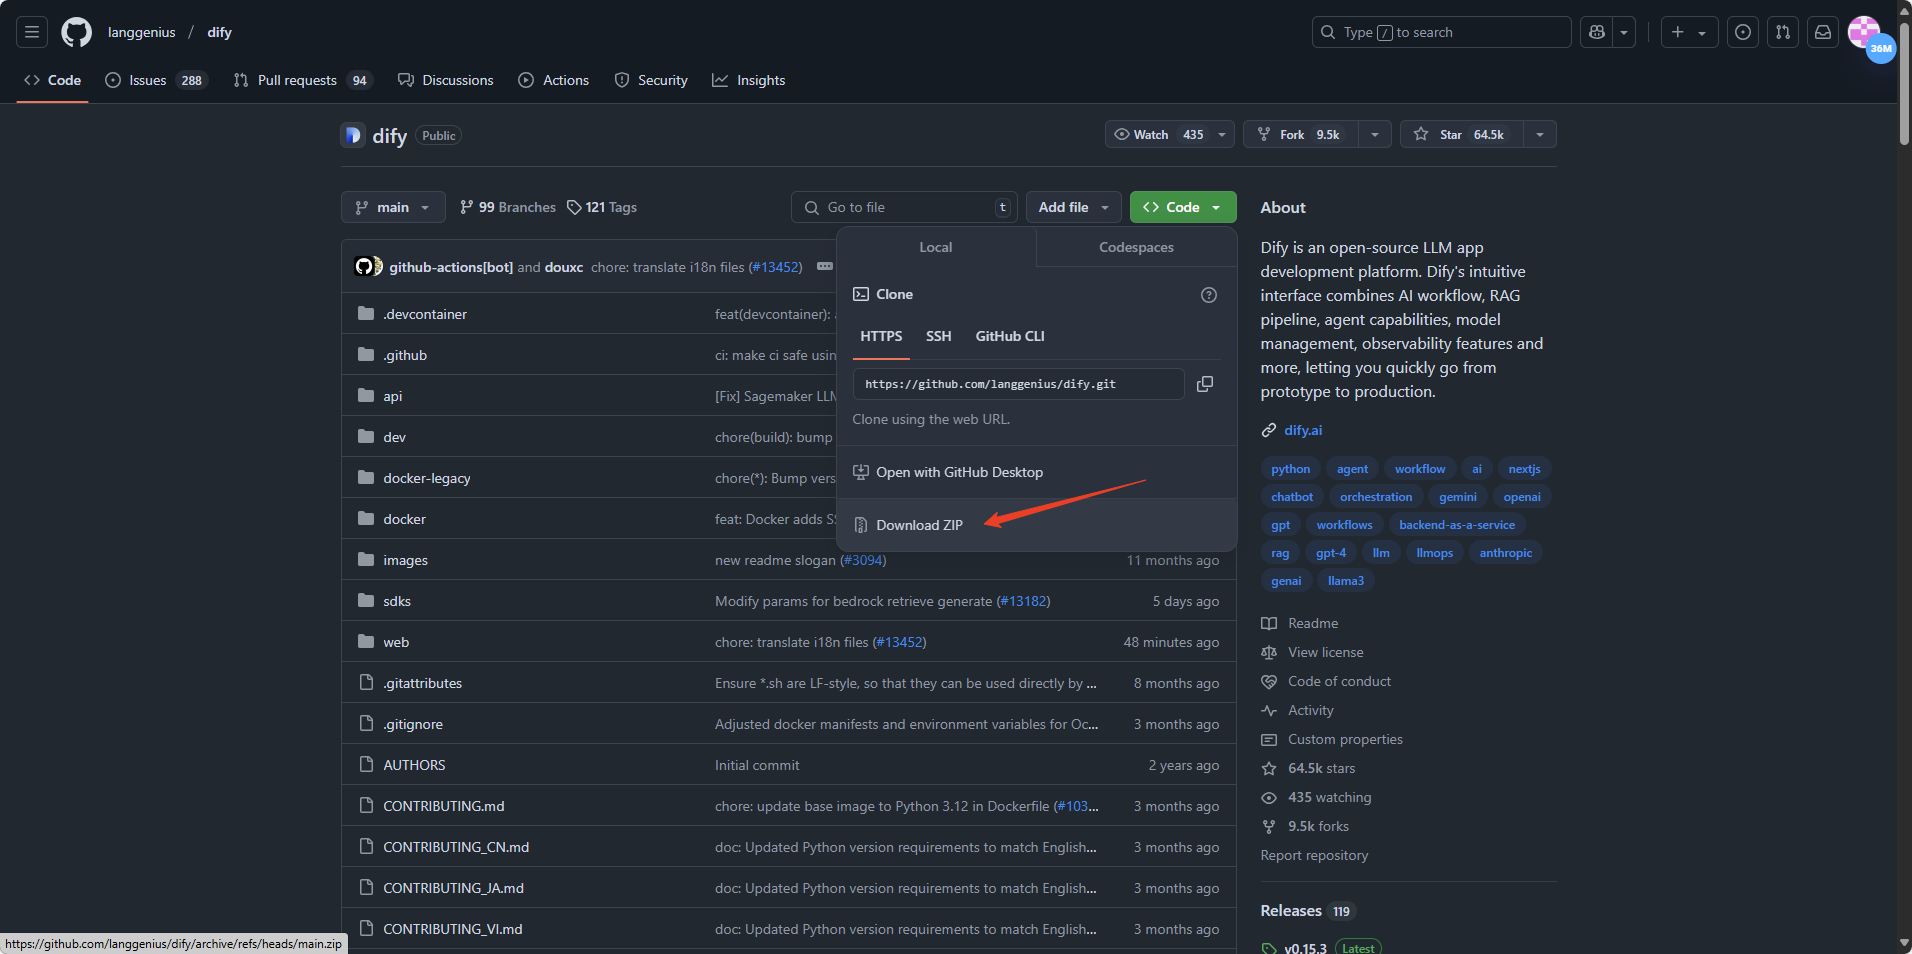Open pull requests icon in top header
Viewport: 1912px width, 954px height.
click(1783, 32)
